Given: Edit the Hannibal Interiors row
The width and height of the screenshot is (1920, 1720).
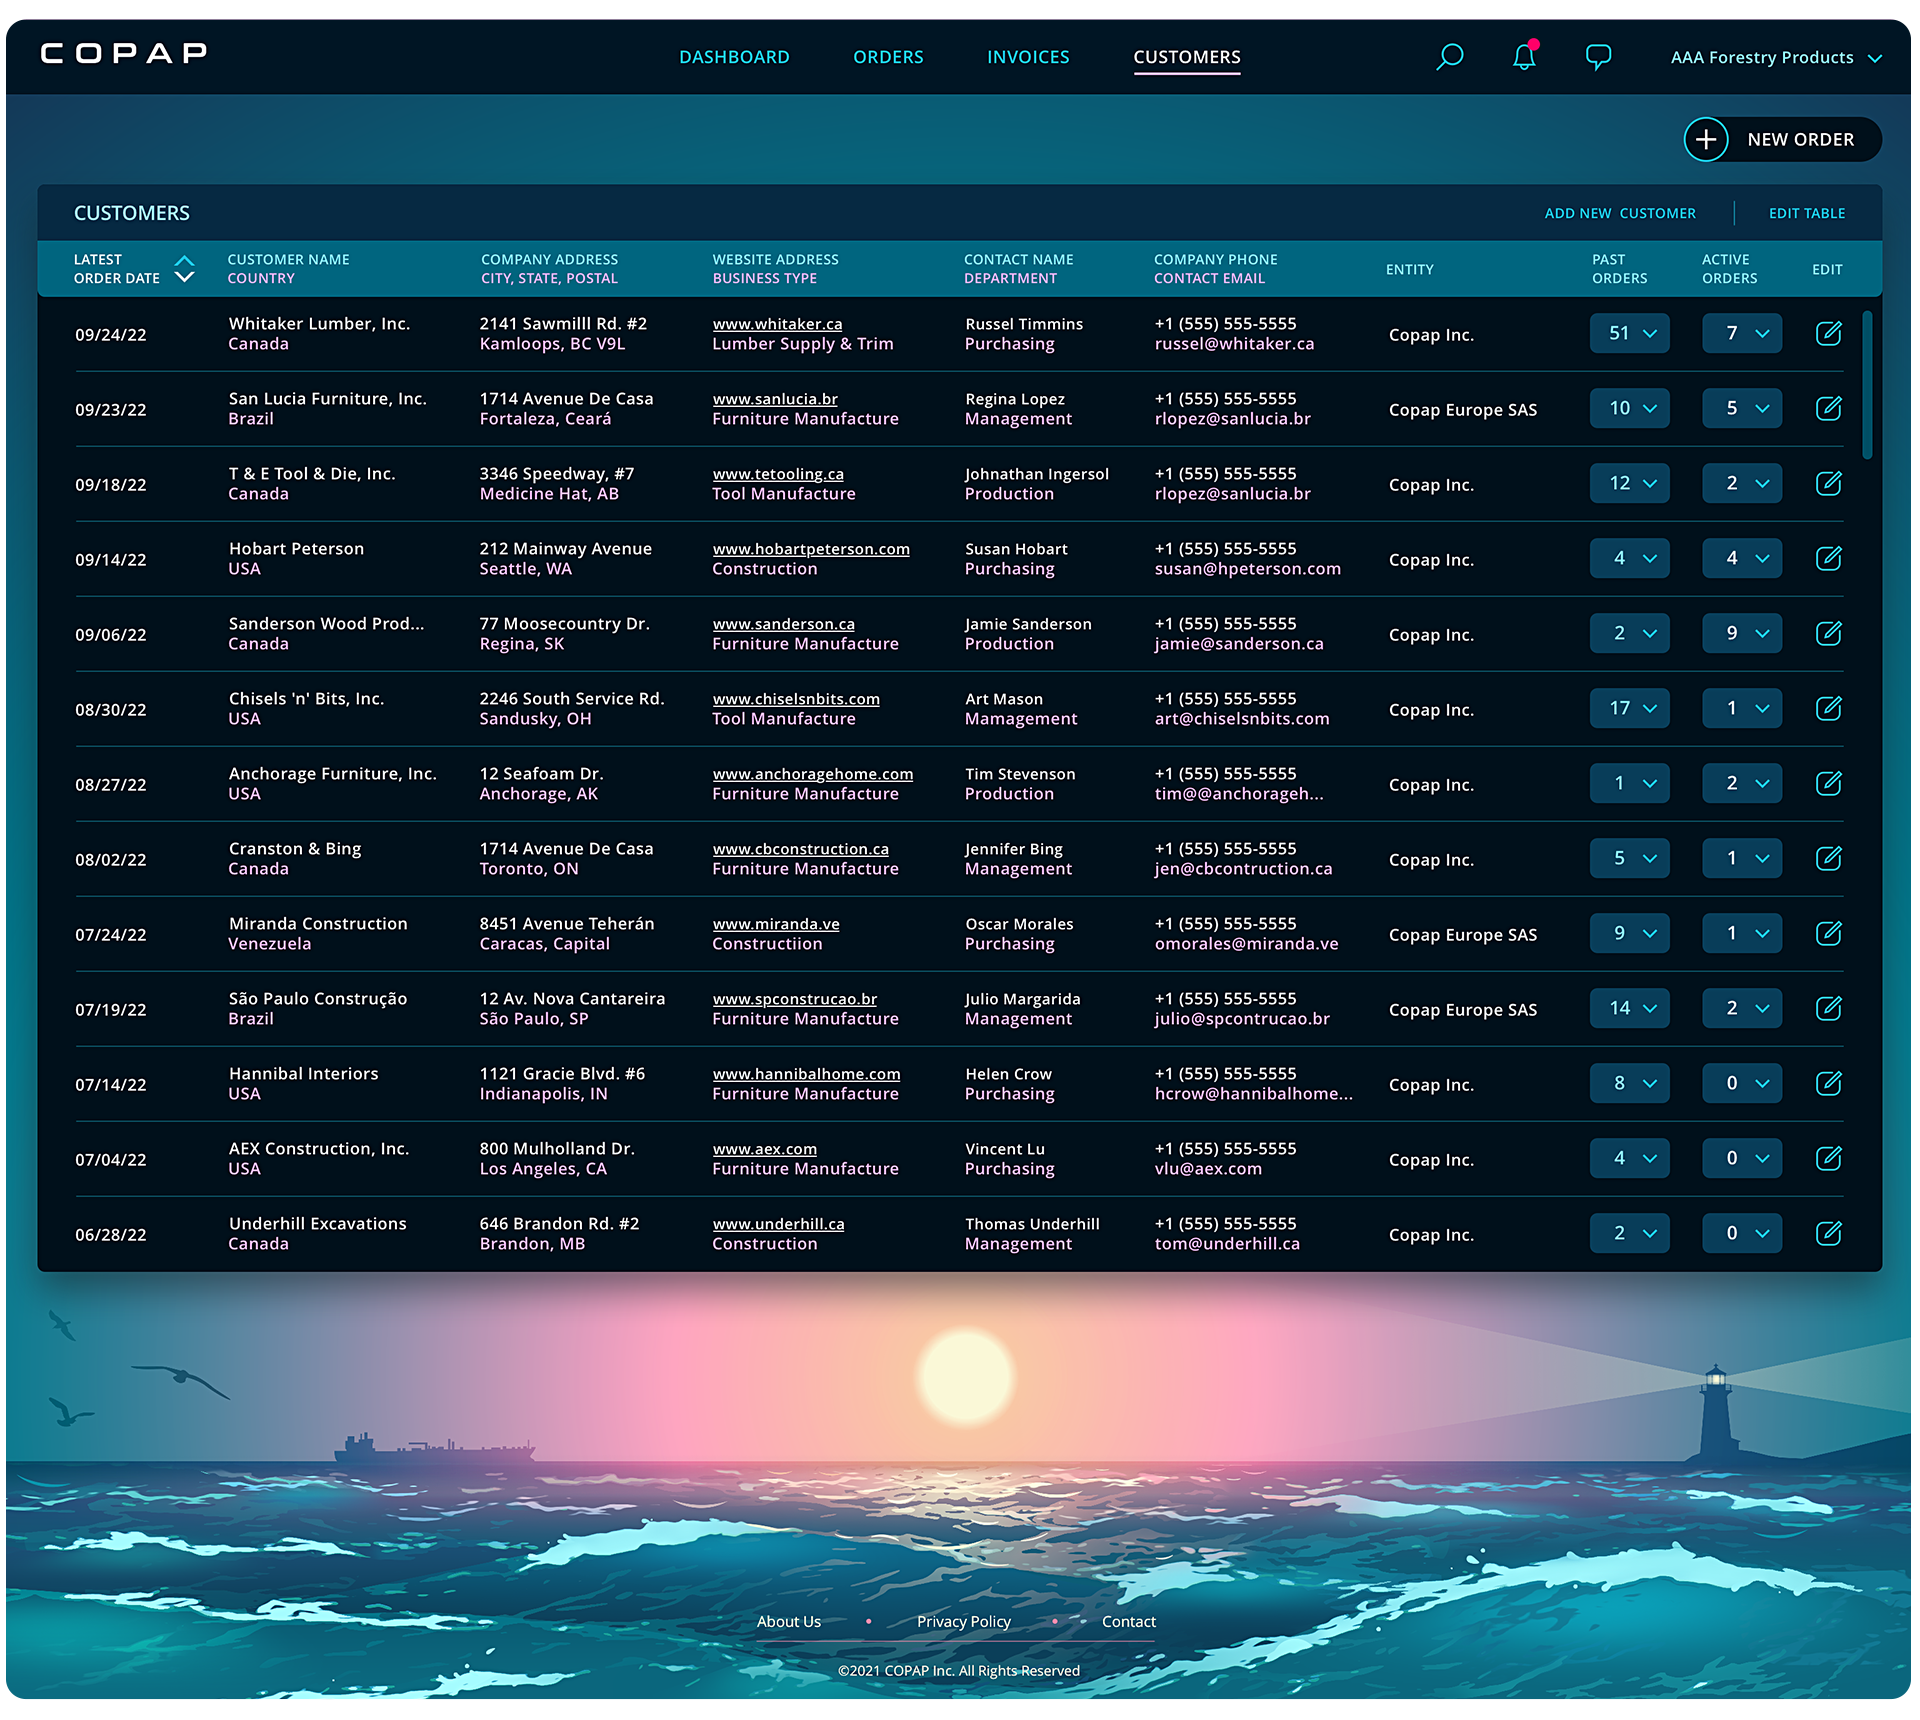Looking at the screenshot, I should pos(1828,1083).
